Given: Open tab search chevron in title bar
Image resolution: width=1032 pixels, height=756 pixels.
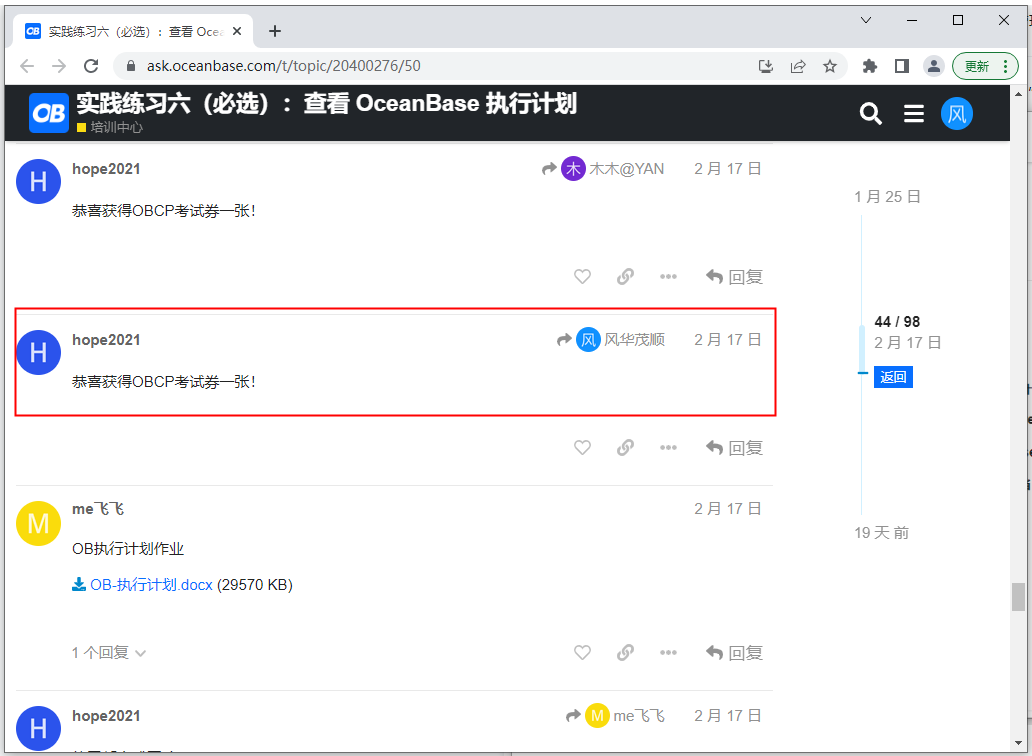Looking at the screenshot, I should 866,20.
